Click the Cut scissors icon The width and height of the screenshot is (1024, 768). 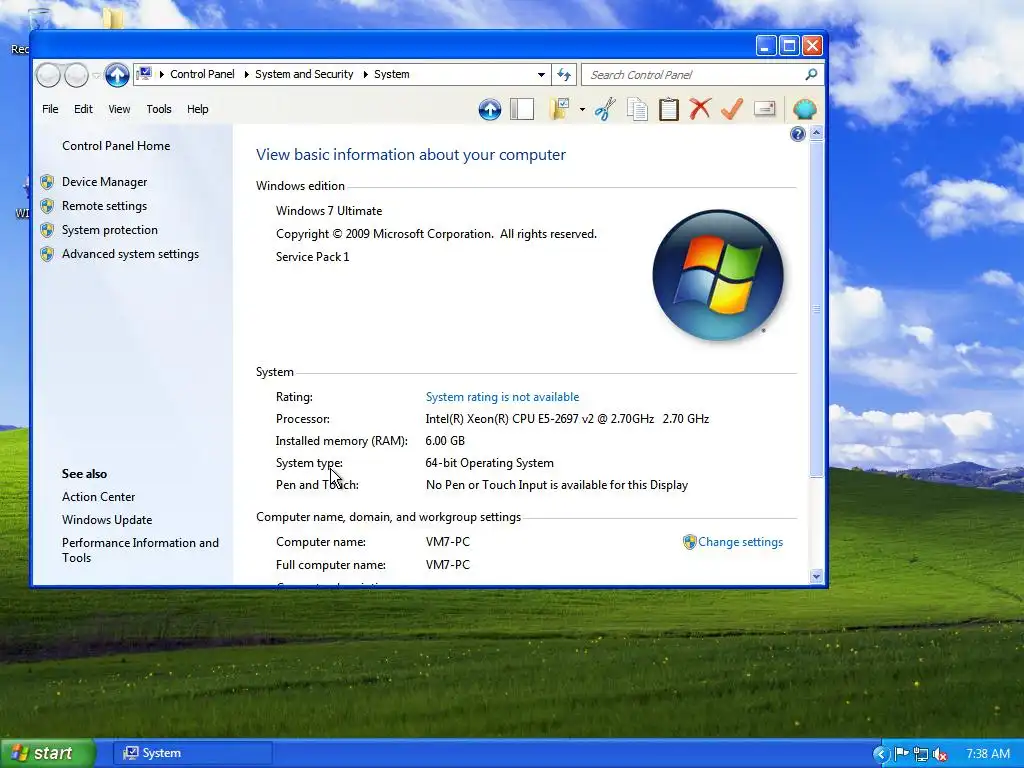605,109
